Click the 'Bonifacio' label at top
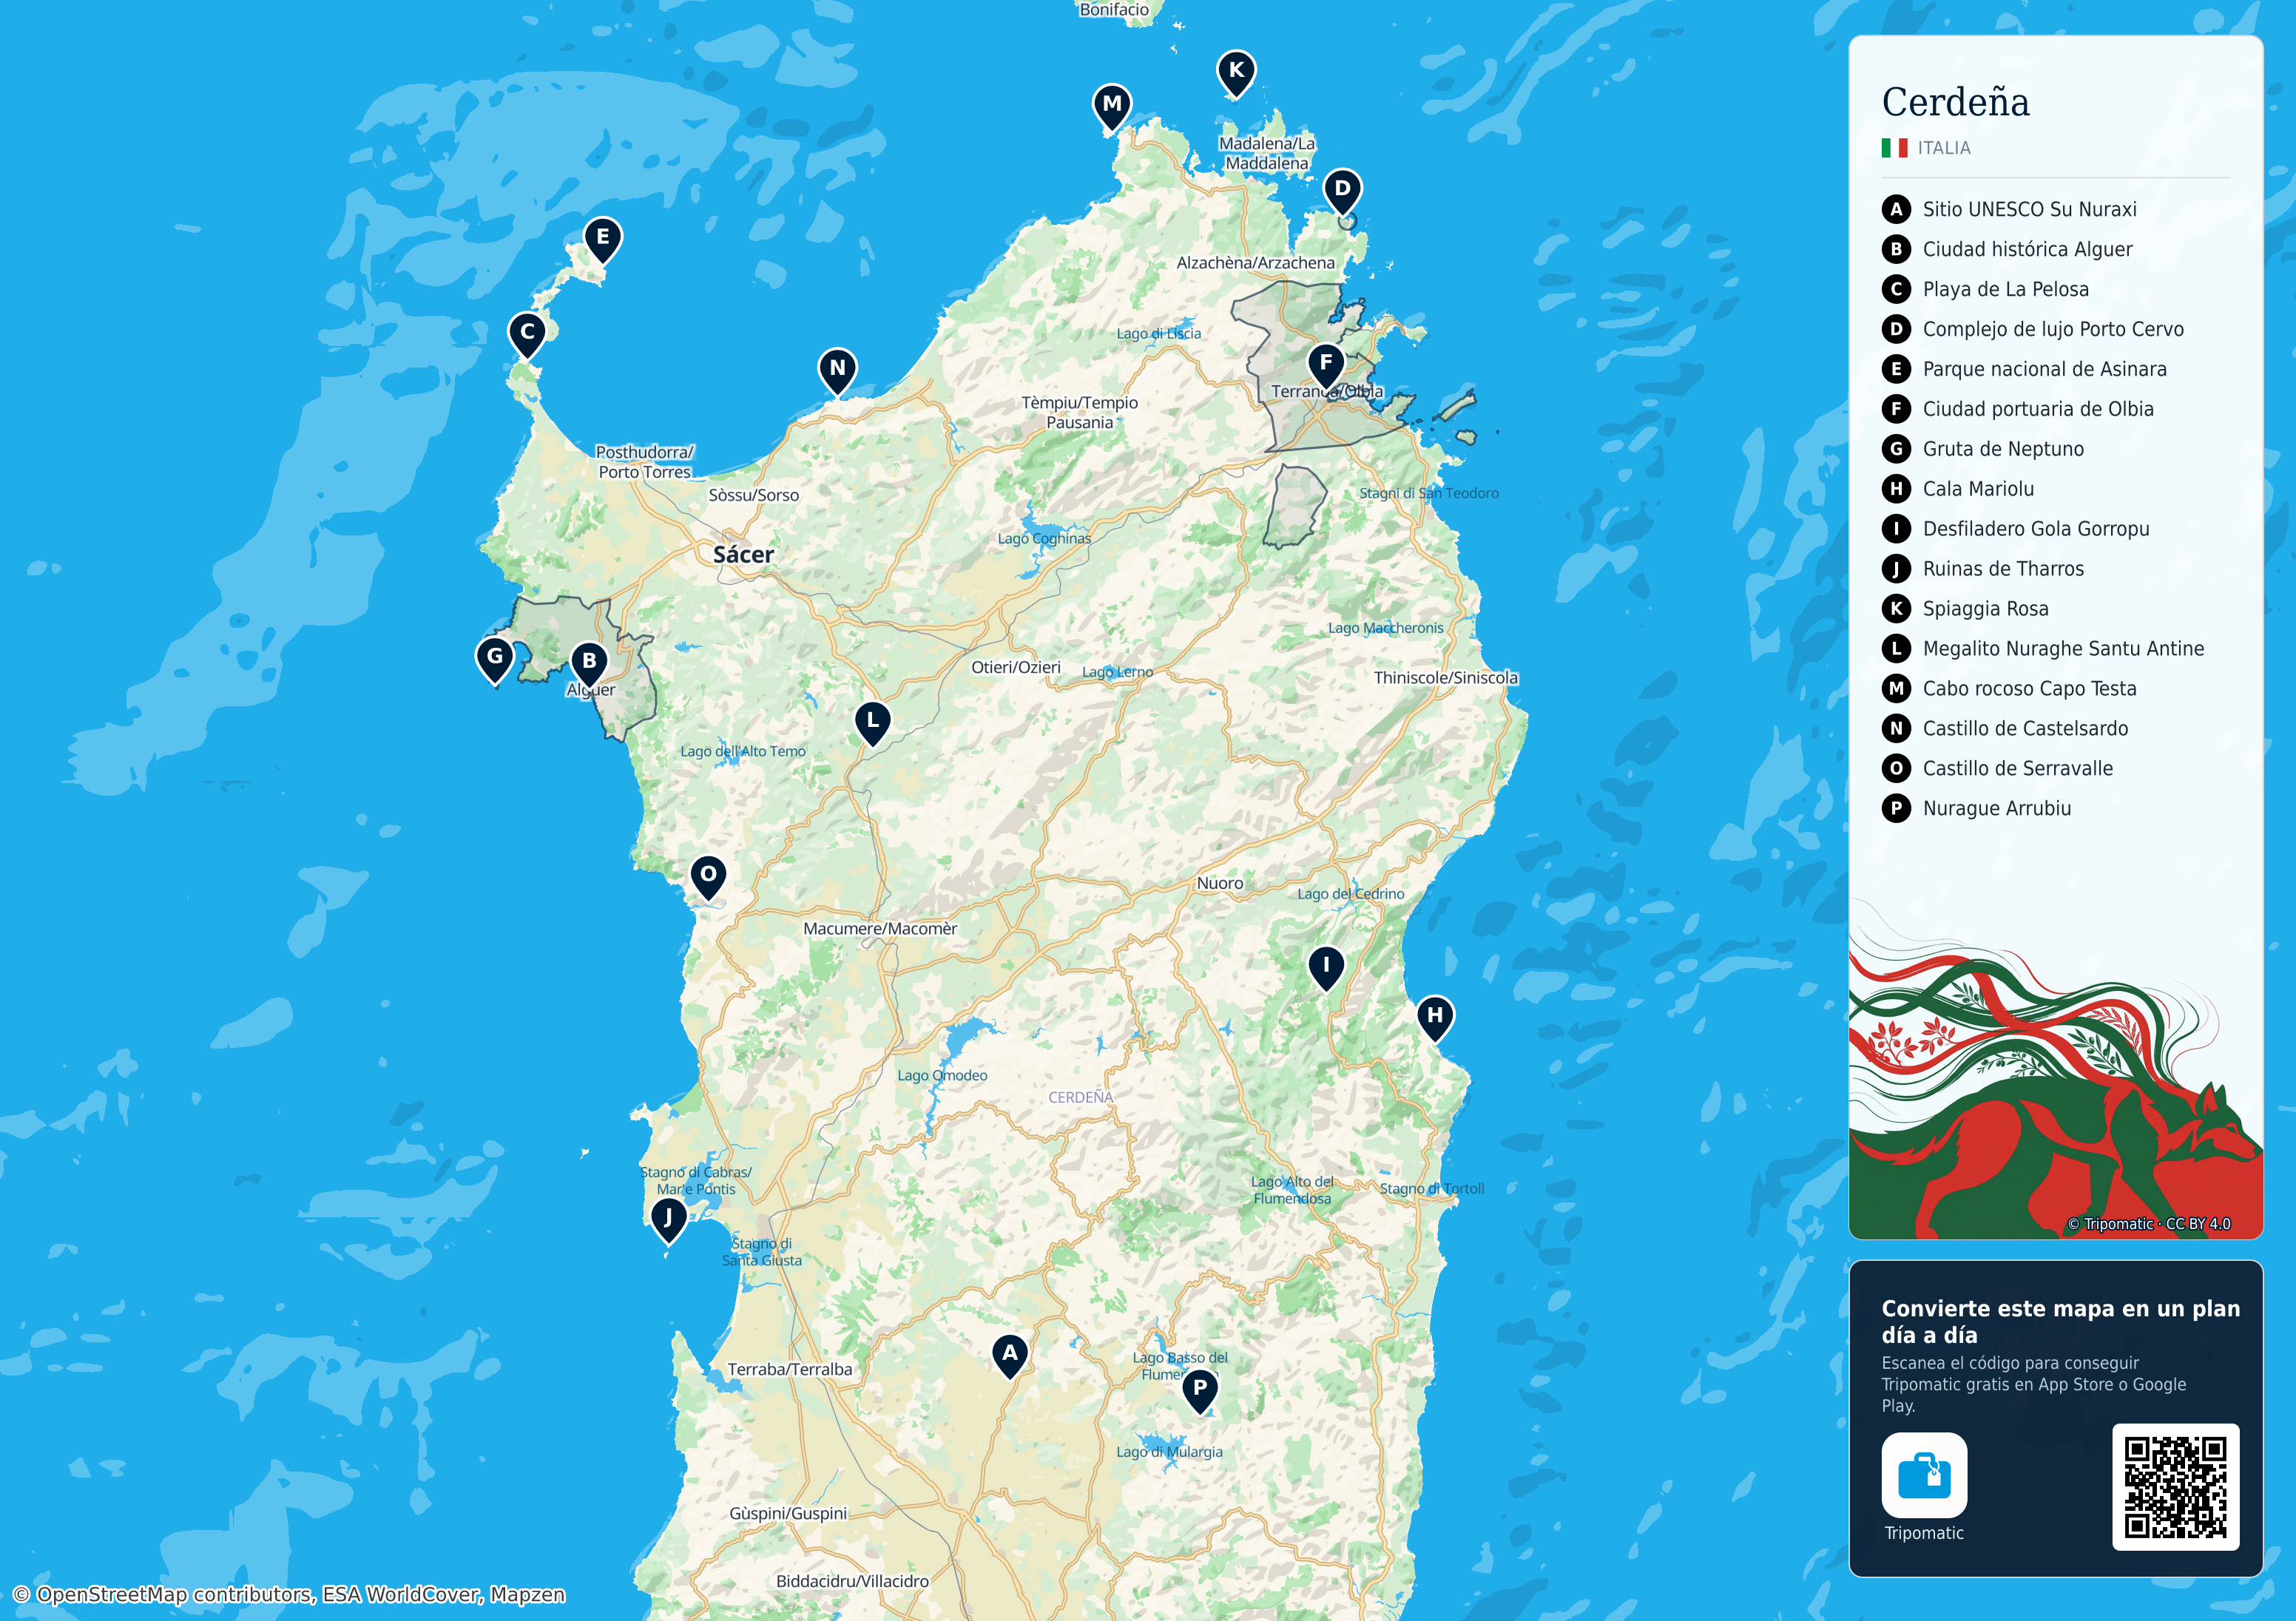Image resolution: width=2296 pixels, height=1621 pixels. pos(1114,9)
